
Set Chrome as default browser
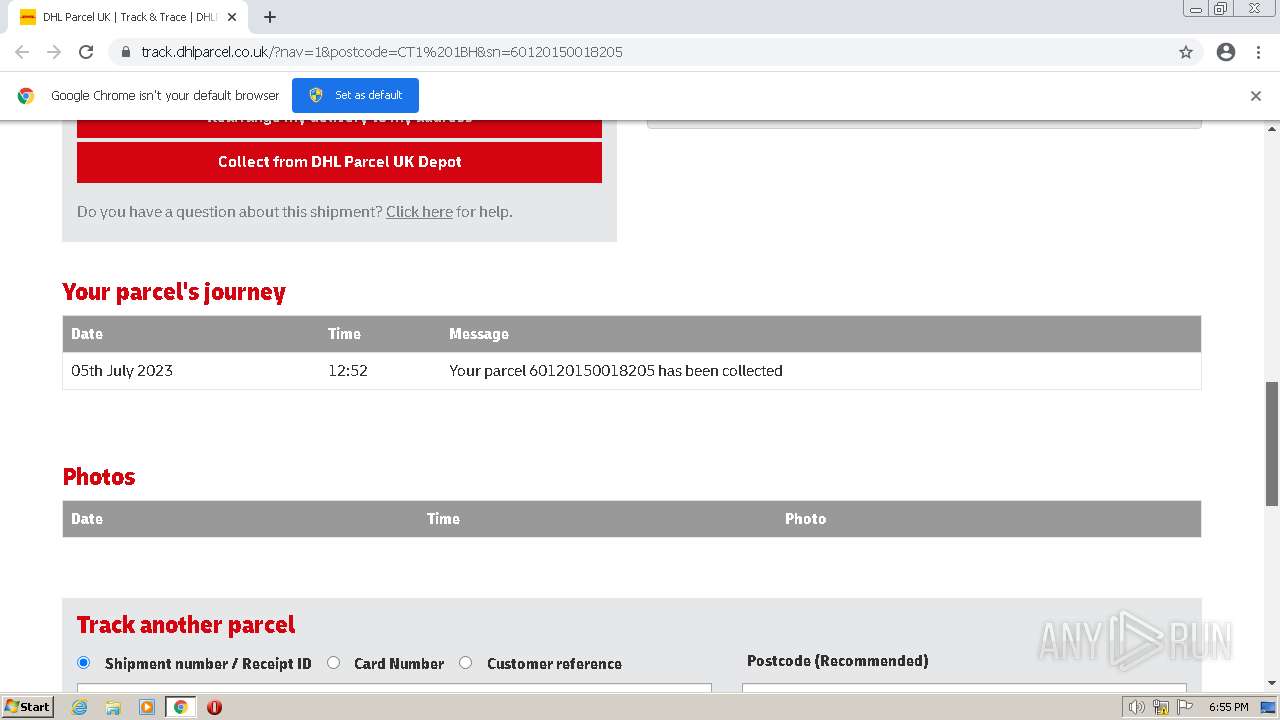(x=355, y=95)
